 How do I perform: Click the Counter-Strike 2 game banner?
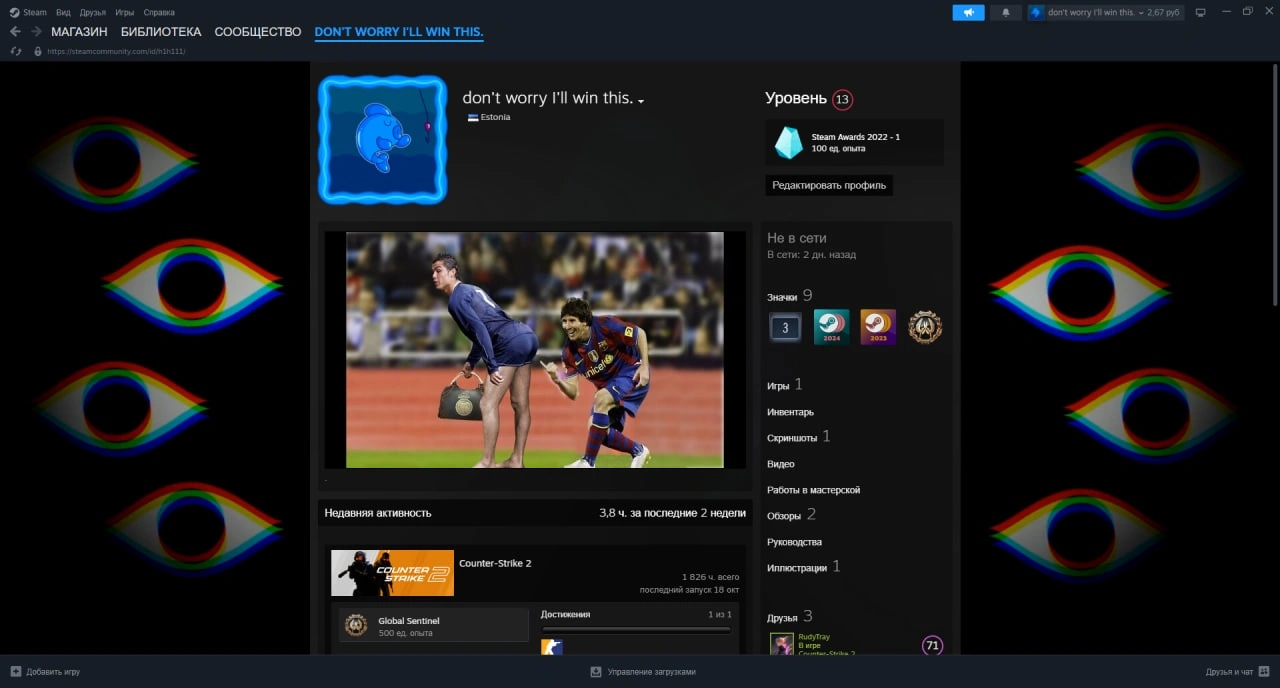(392, 573)
